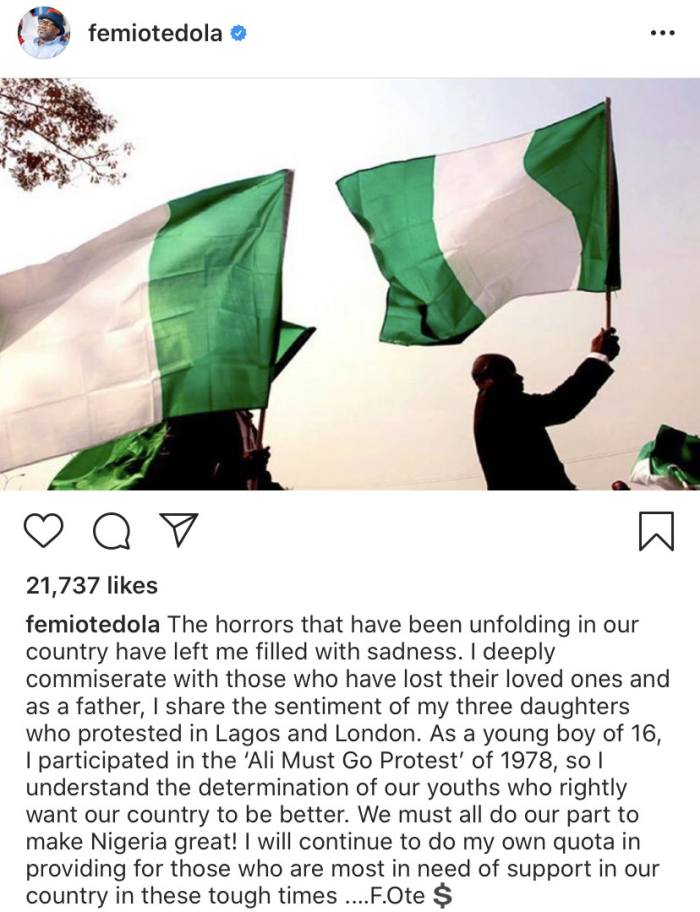Viewport: 700px width, 912px height.
Task: Click the tree branches in the photo corner
Action: click(x=55, y=130)
